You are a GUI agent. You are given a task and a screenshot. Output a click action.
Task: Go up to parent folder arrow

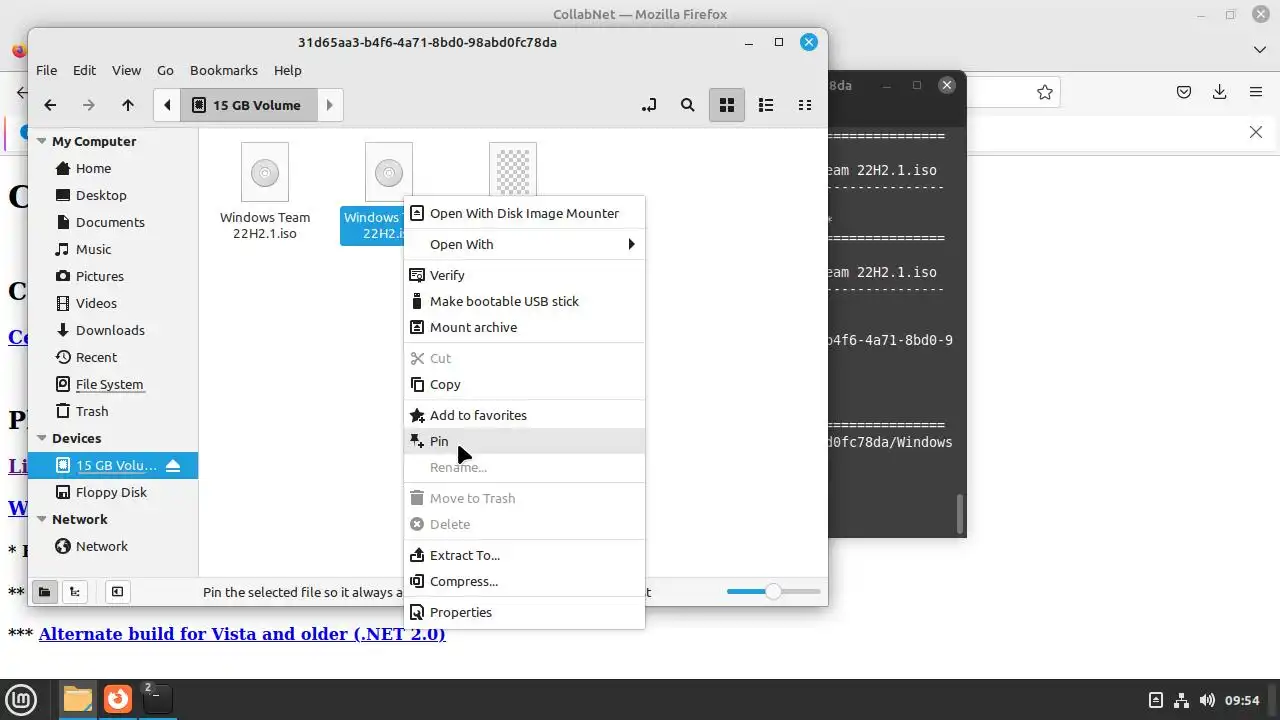[x=128, y=105]
